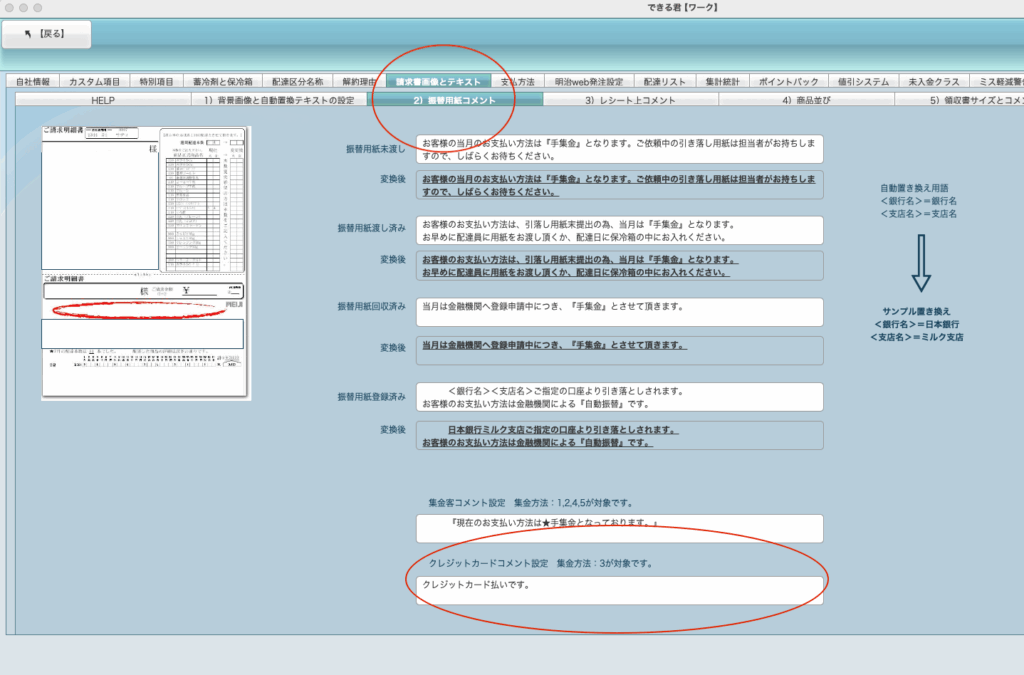Screen dimensions: 1024x675
Task: Click the 変換後 preview under 振替用紙未渡し
Action: (x=620, y=185)
